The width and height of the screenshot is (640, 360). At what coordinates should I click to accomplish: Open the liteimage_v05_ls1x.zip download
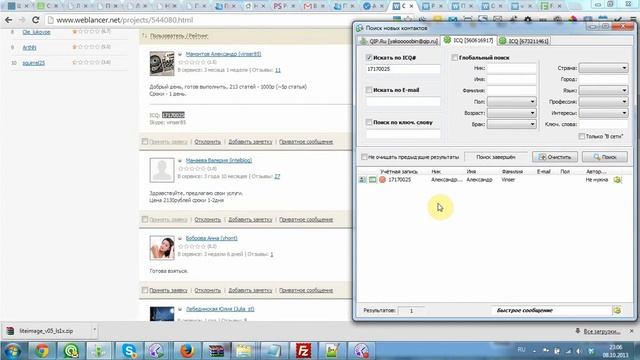(x=46, y=331)
